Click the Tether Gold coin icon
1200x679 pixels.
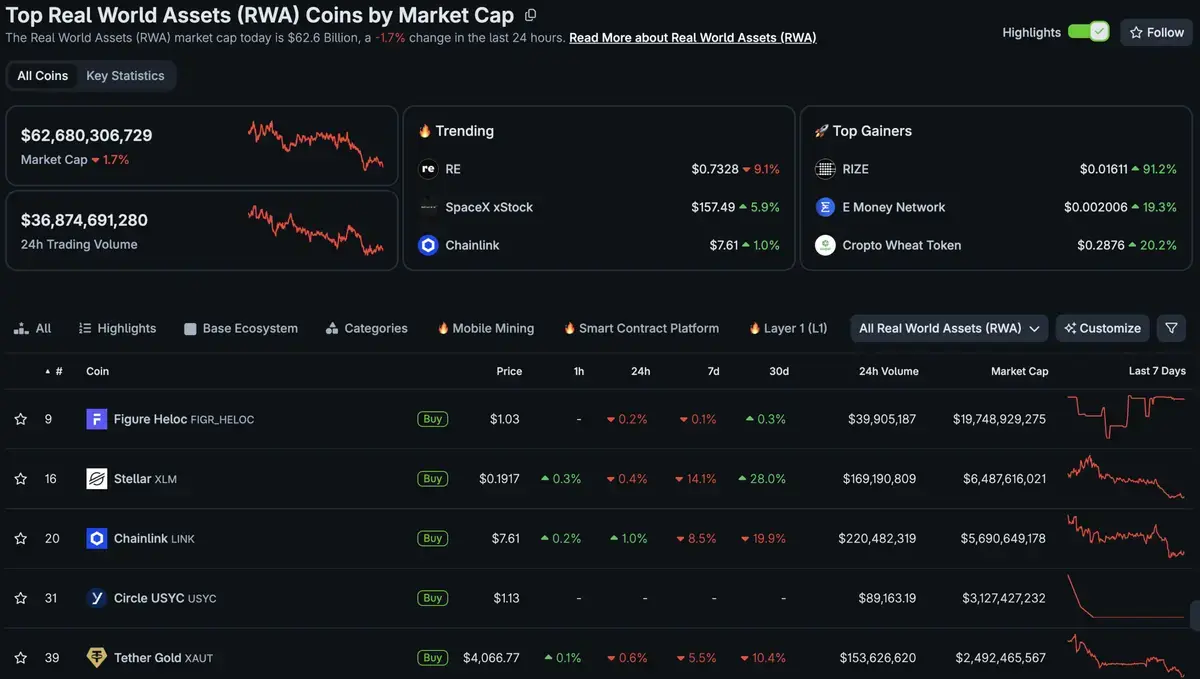[97, 658]
